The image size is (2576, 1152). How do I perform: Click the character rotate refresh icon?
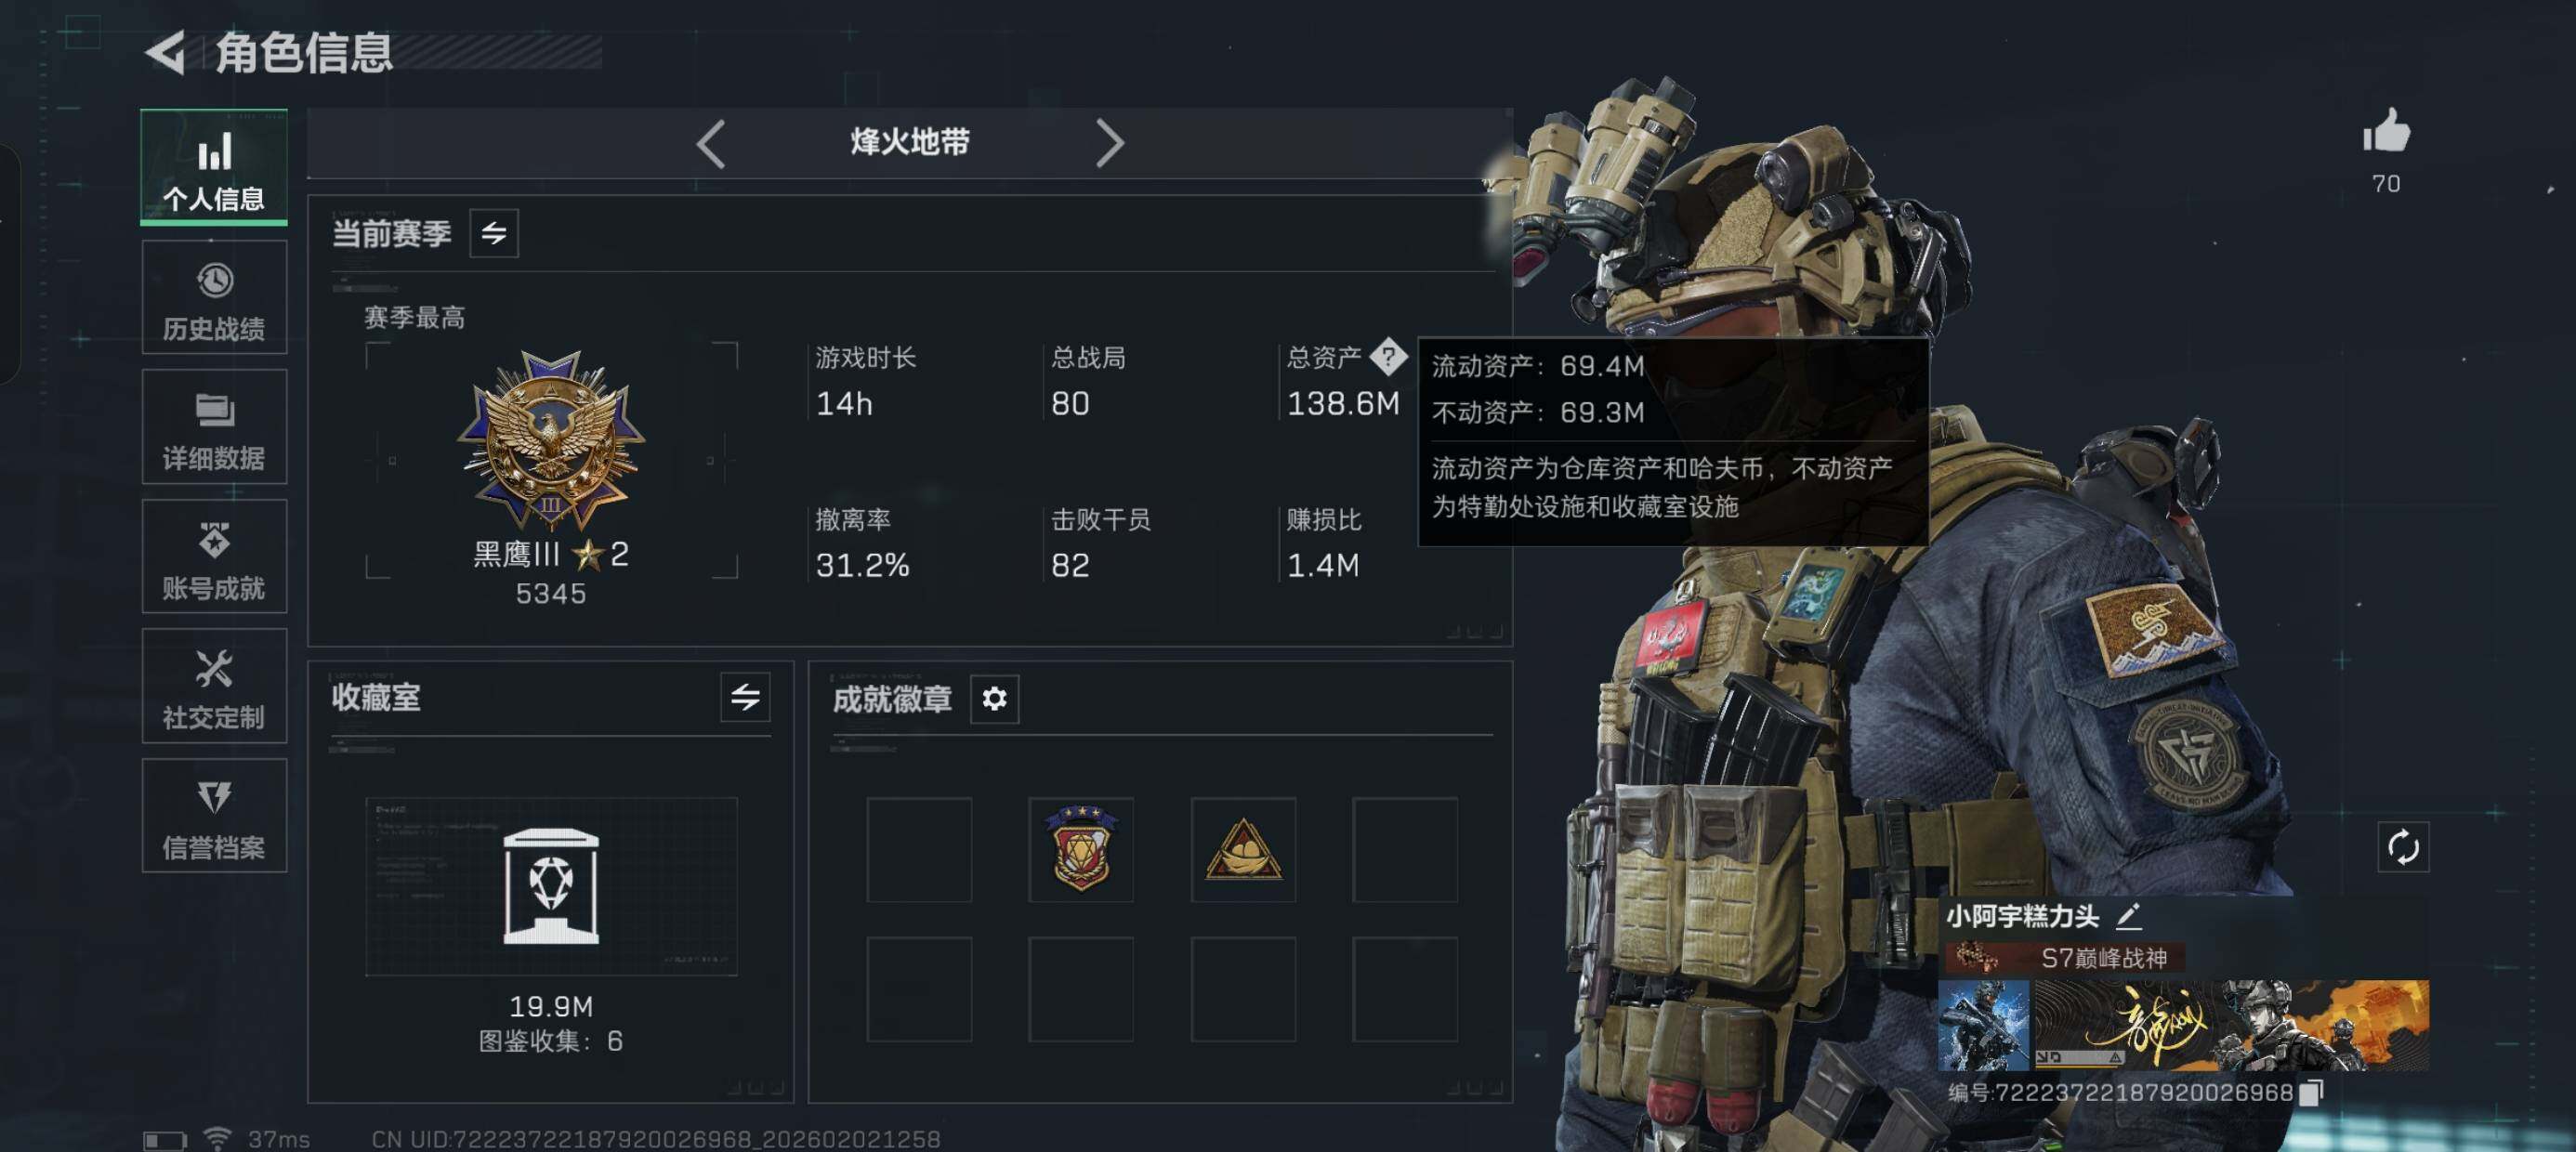click(2402, 847)
